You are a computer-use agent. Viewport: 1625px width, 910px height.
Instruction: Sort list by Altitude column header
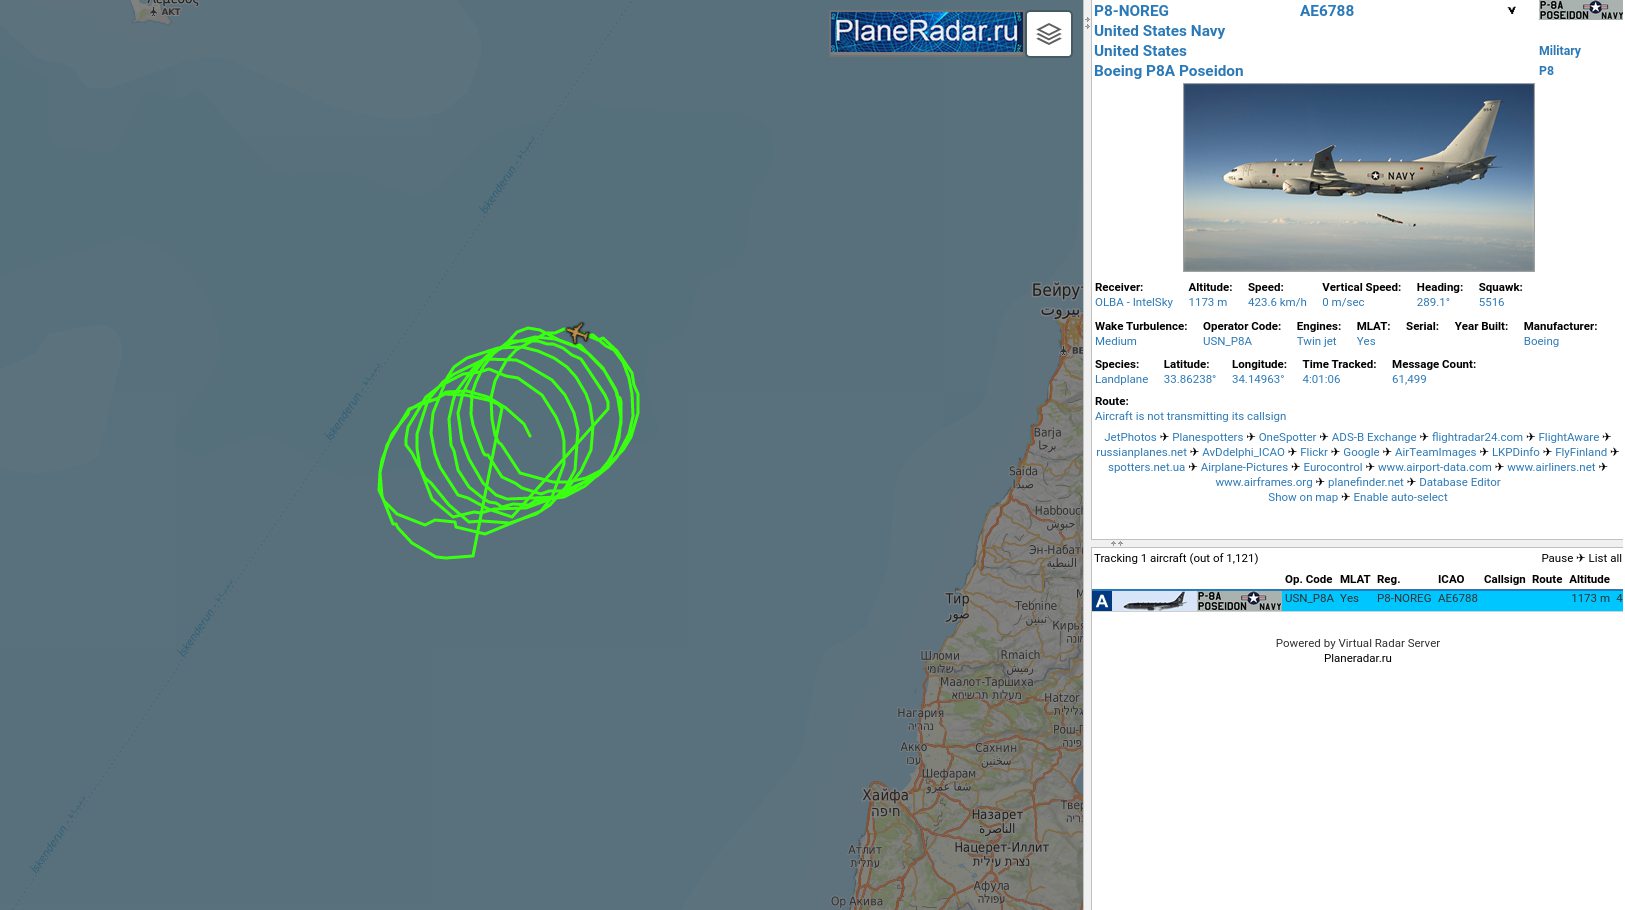point(1589,579)
